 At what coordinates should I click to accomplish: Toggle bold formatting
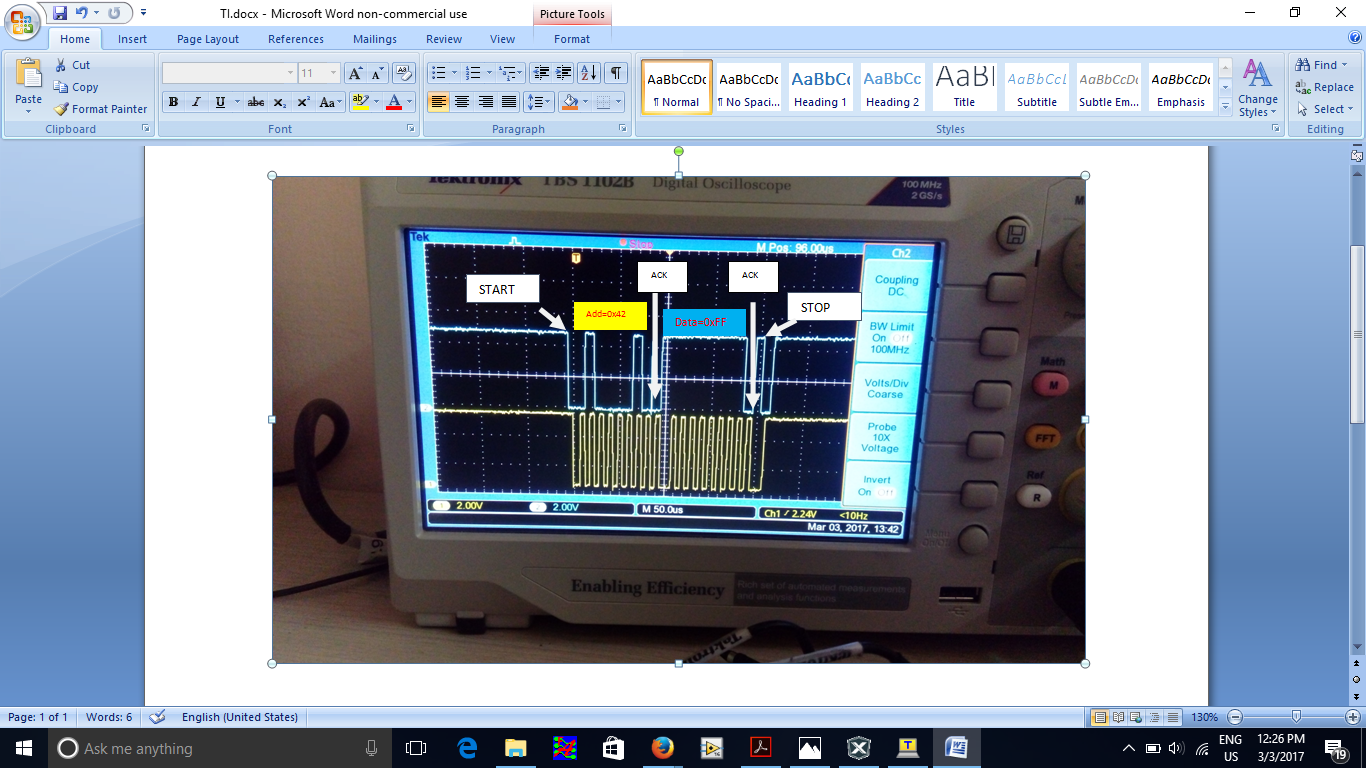173,102
